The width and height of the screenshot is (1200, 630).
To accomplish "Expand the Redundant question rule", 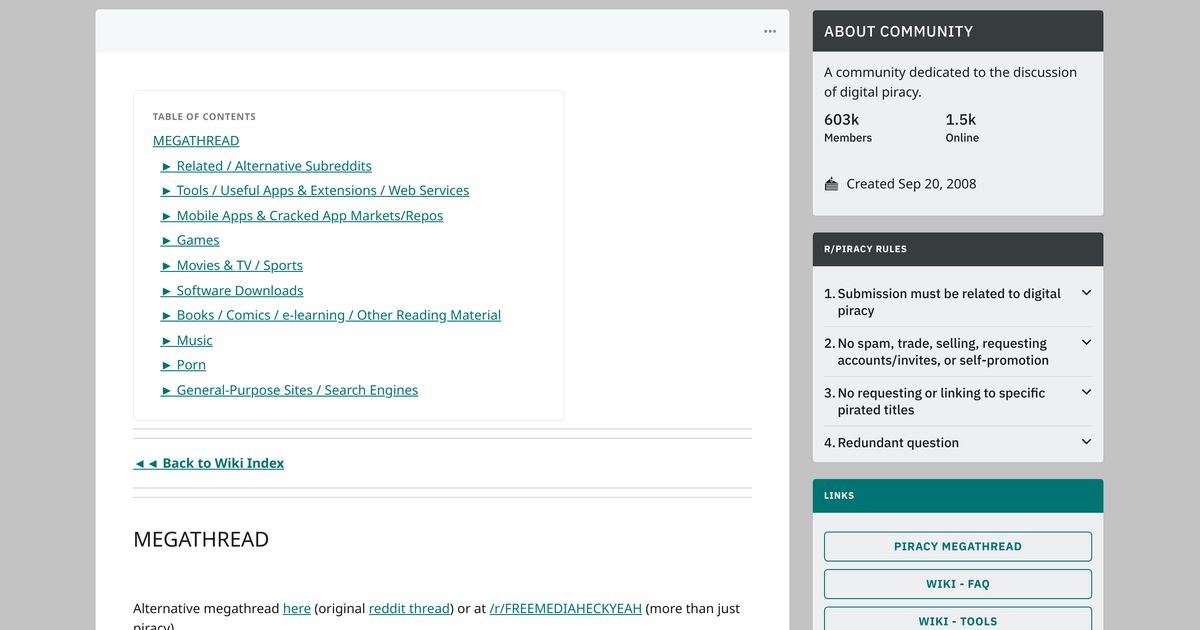I will 1086,442.
